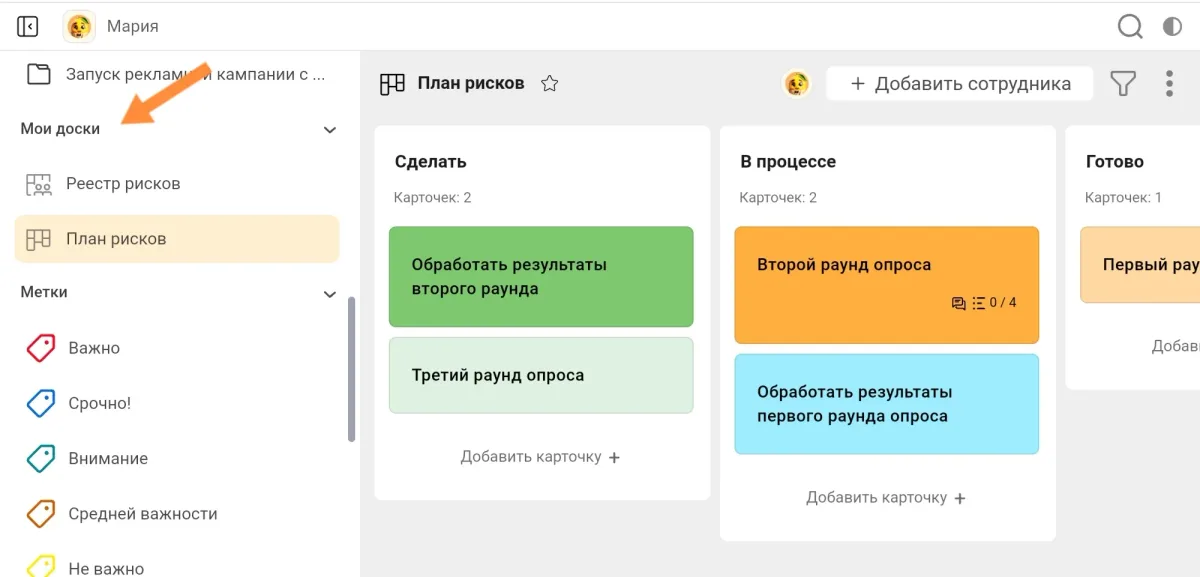Select the teal Внимание label
Viewport: 1200px width, 577px height.
point(107,458)
